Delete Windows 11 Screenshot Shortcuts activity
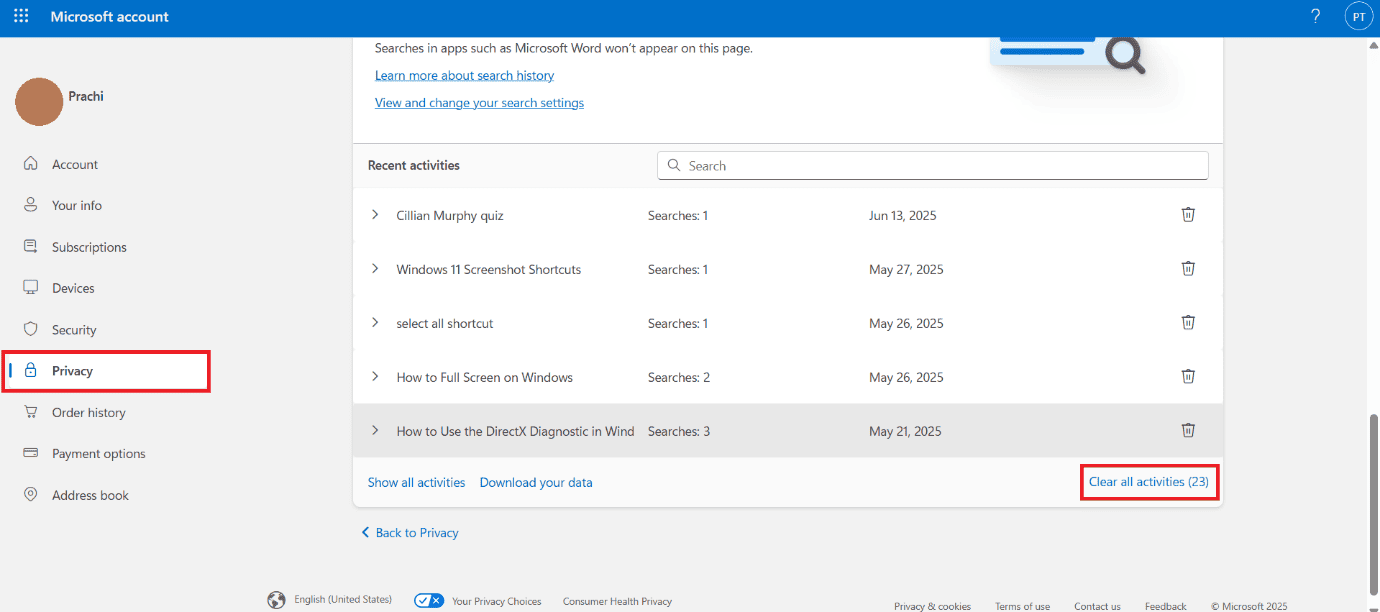1380x612 pixels. 1188,269
